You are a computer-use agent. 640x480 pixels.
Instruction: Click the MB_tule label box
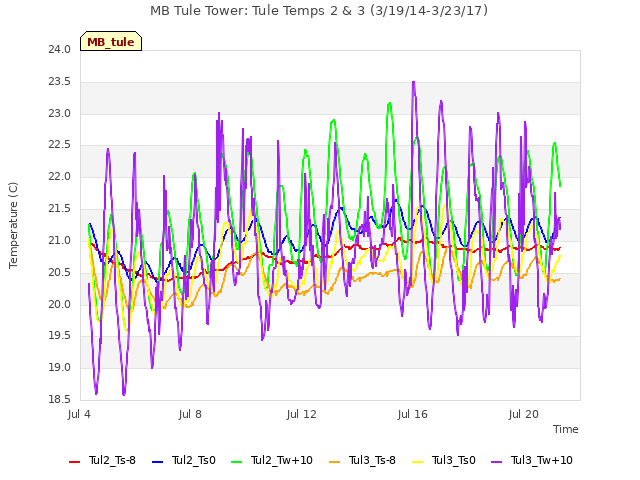(x=111, y=41)
